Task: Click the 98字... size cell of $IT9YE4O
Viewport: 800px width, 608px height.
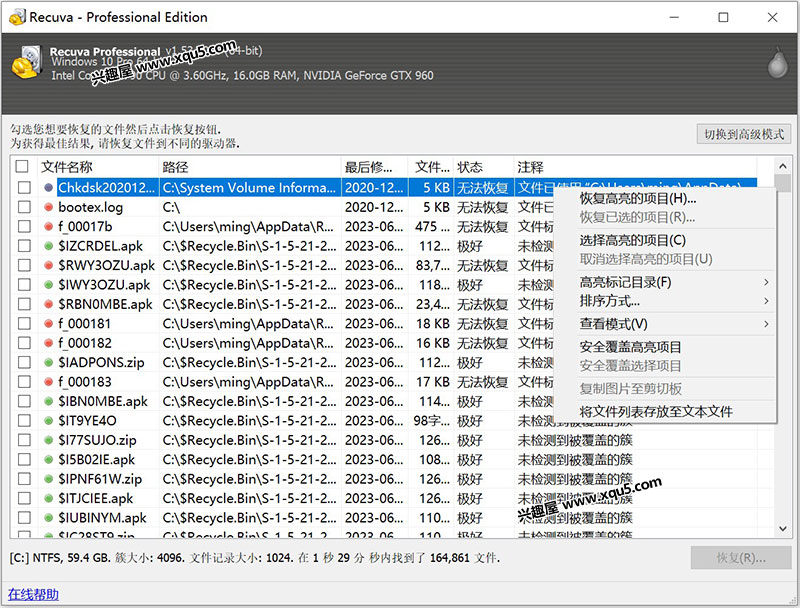Action: click(432, 421)
